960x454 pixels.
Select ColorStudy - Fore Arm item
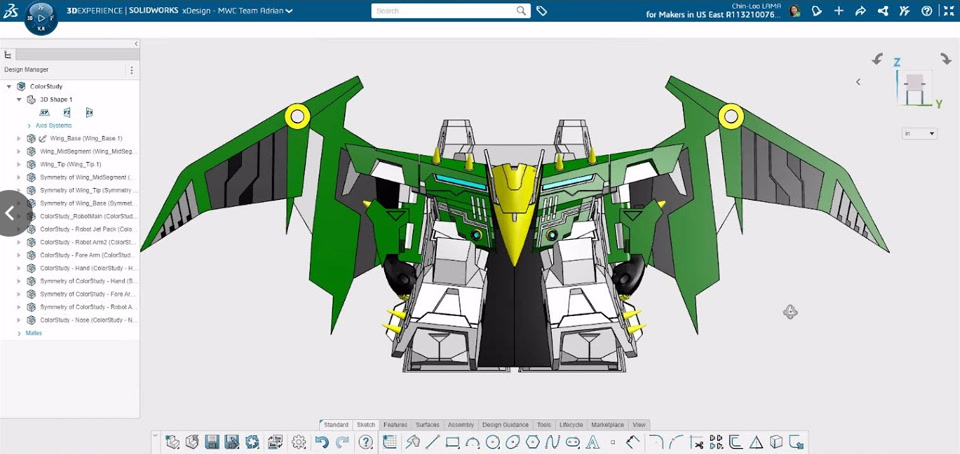(x=89, y=255)
